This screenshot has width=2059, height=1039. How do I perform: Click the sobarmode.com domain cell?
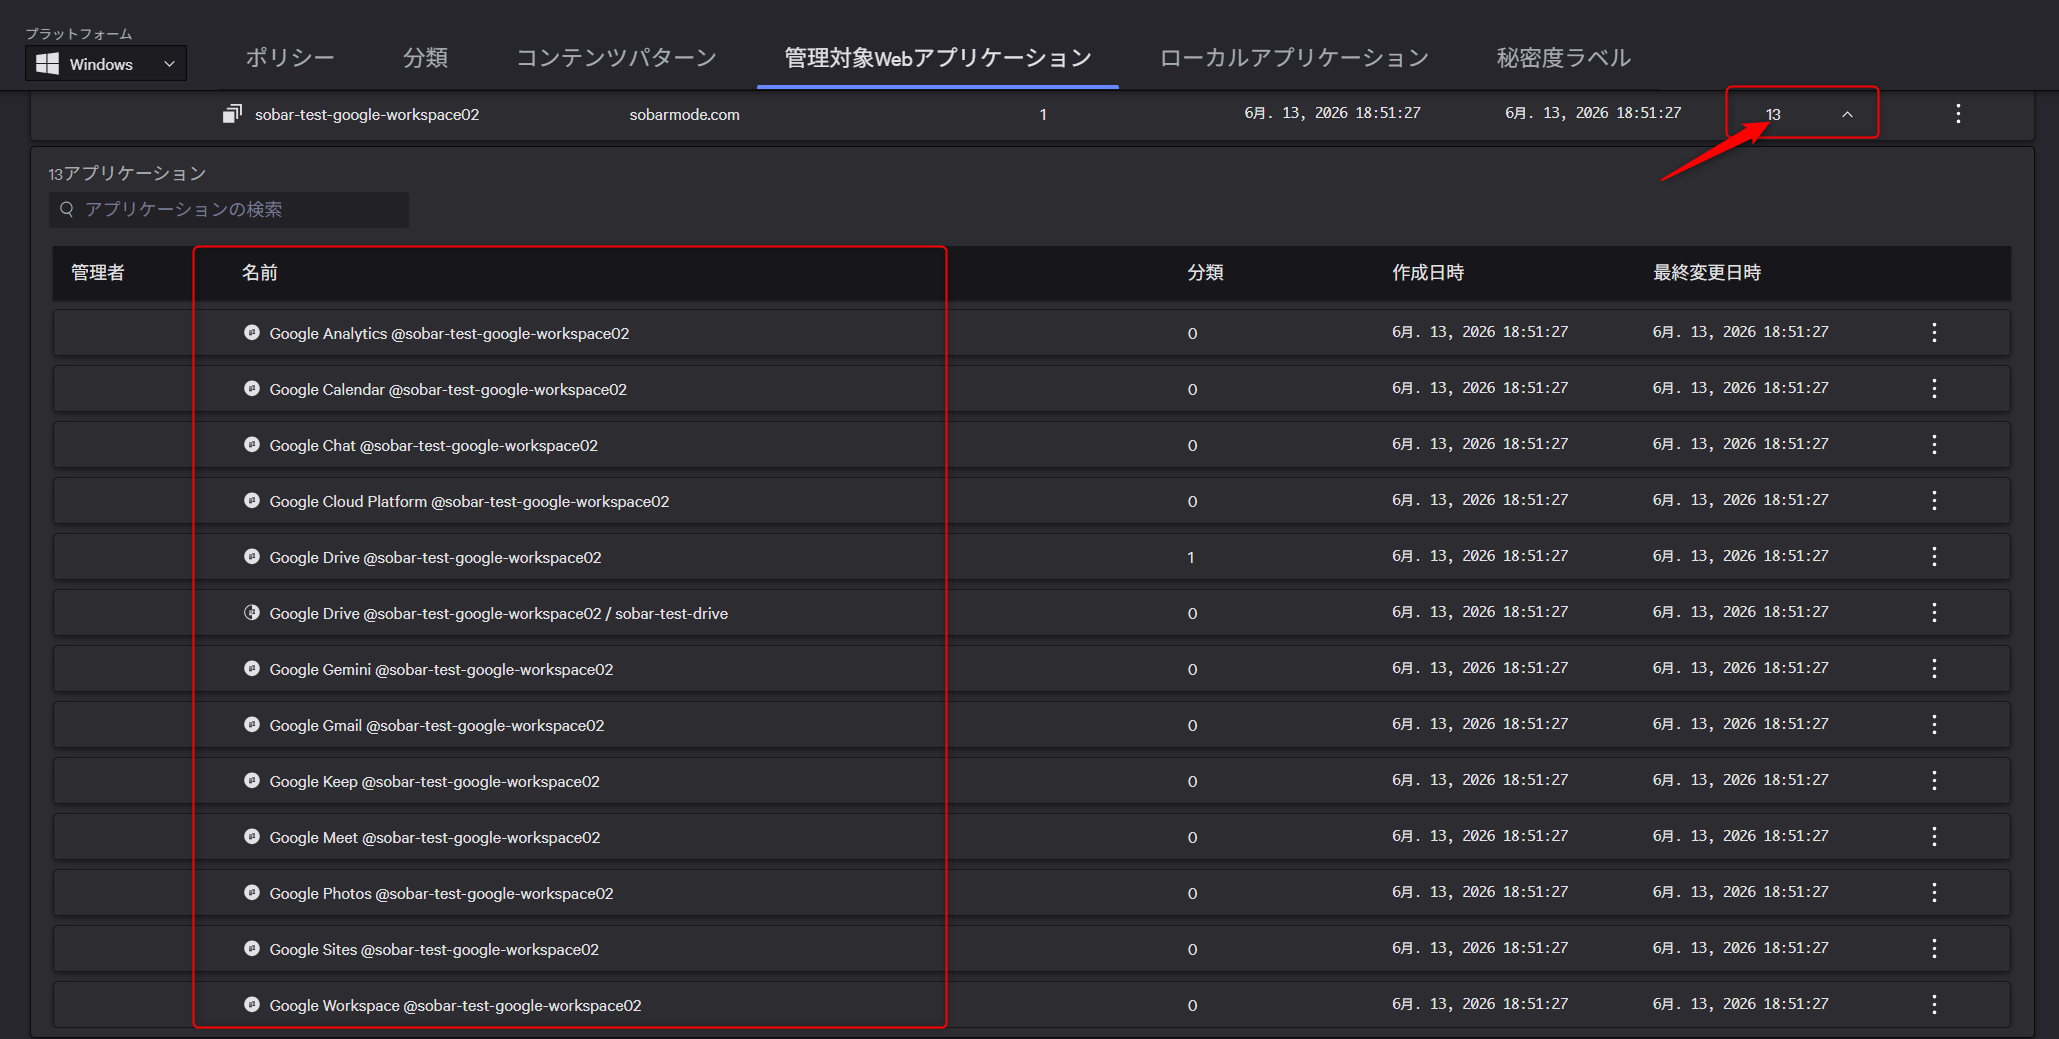(x=685, y=114)
